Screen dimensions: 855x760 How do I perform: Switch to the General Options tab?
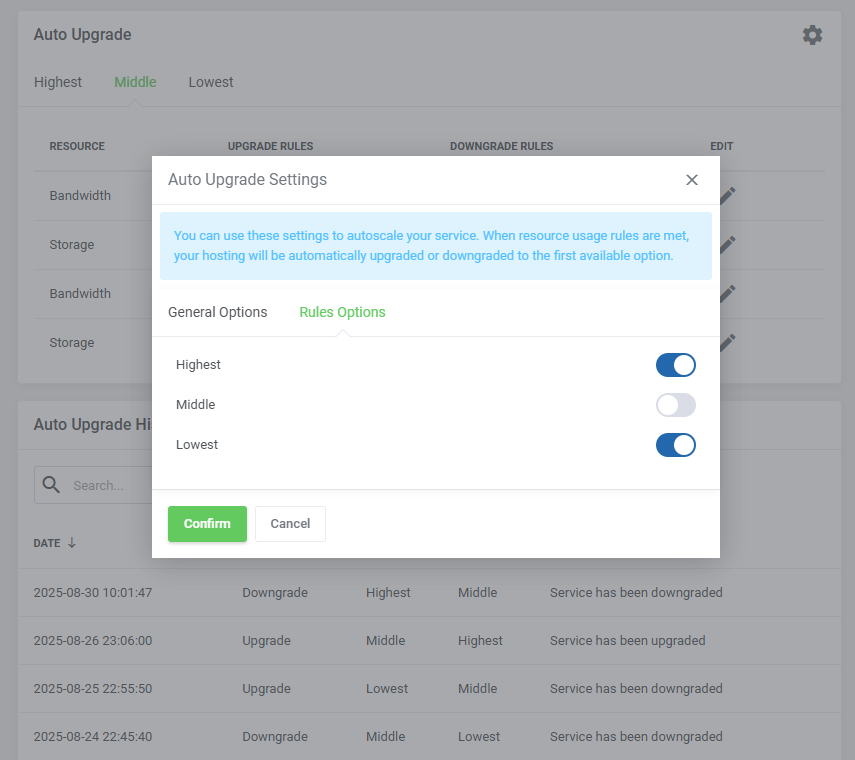coord(217,312)
